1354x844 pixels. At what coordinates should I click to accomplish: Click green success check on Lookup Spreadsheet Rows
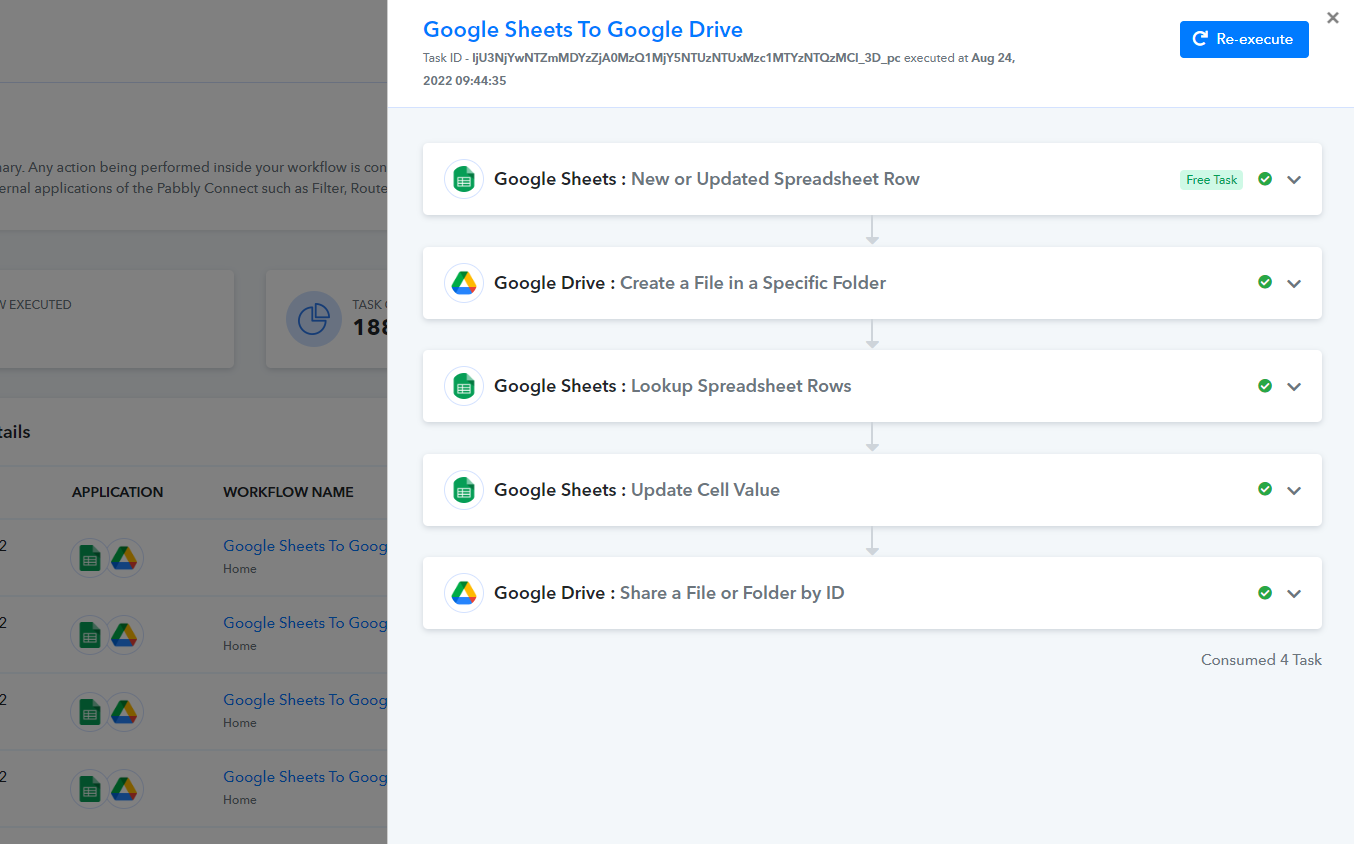pos(1265,386)
